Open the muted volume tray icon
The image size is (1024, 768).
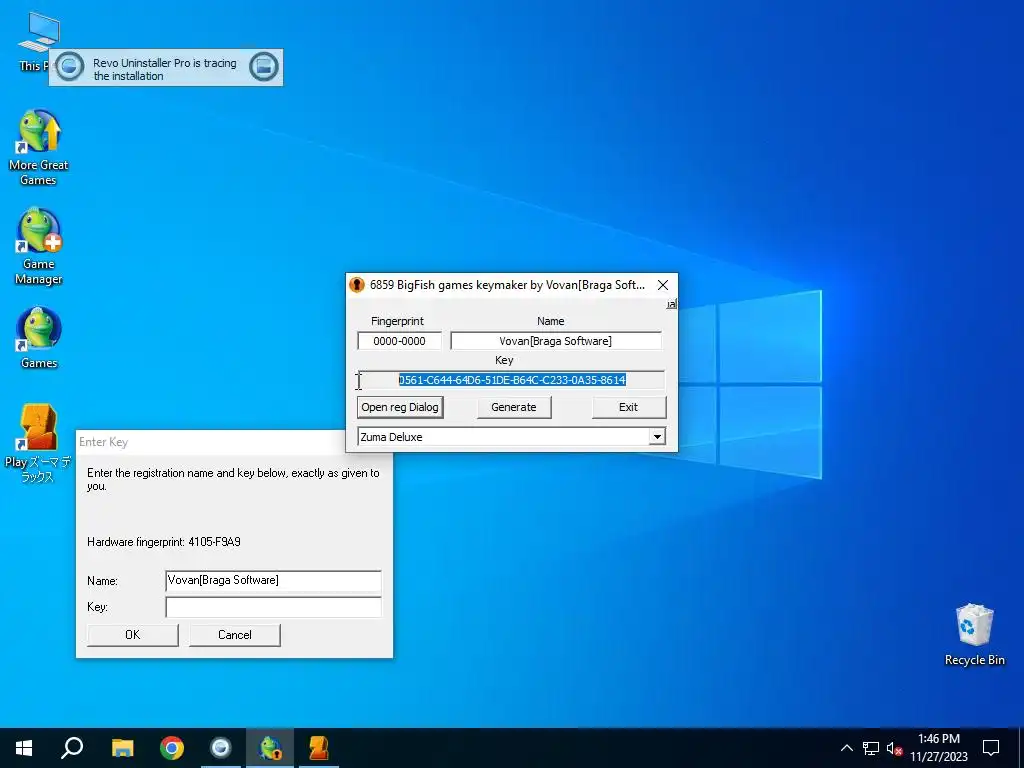(x=894, y=748)
